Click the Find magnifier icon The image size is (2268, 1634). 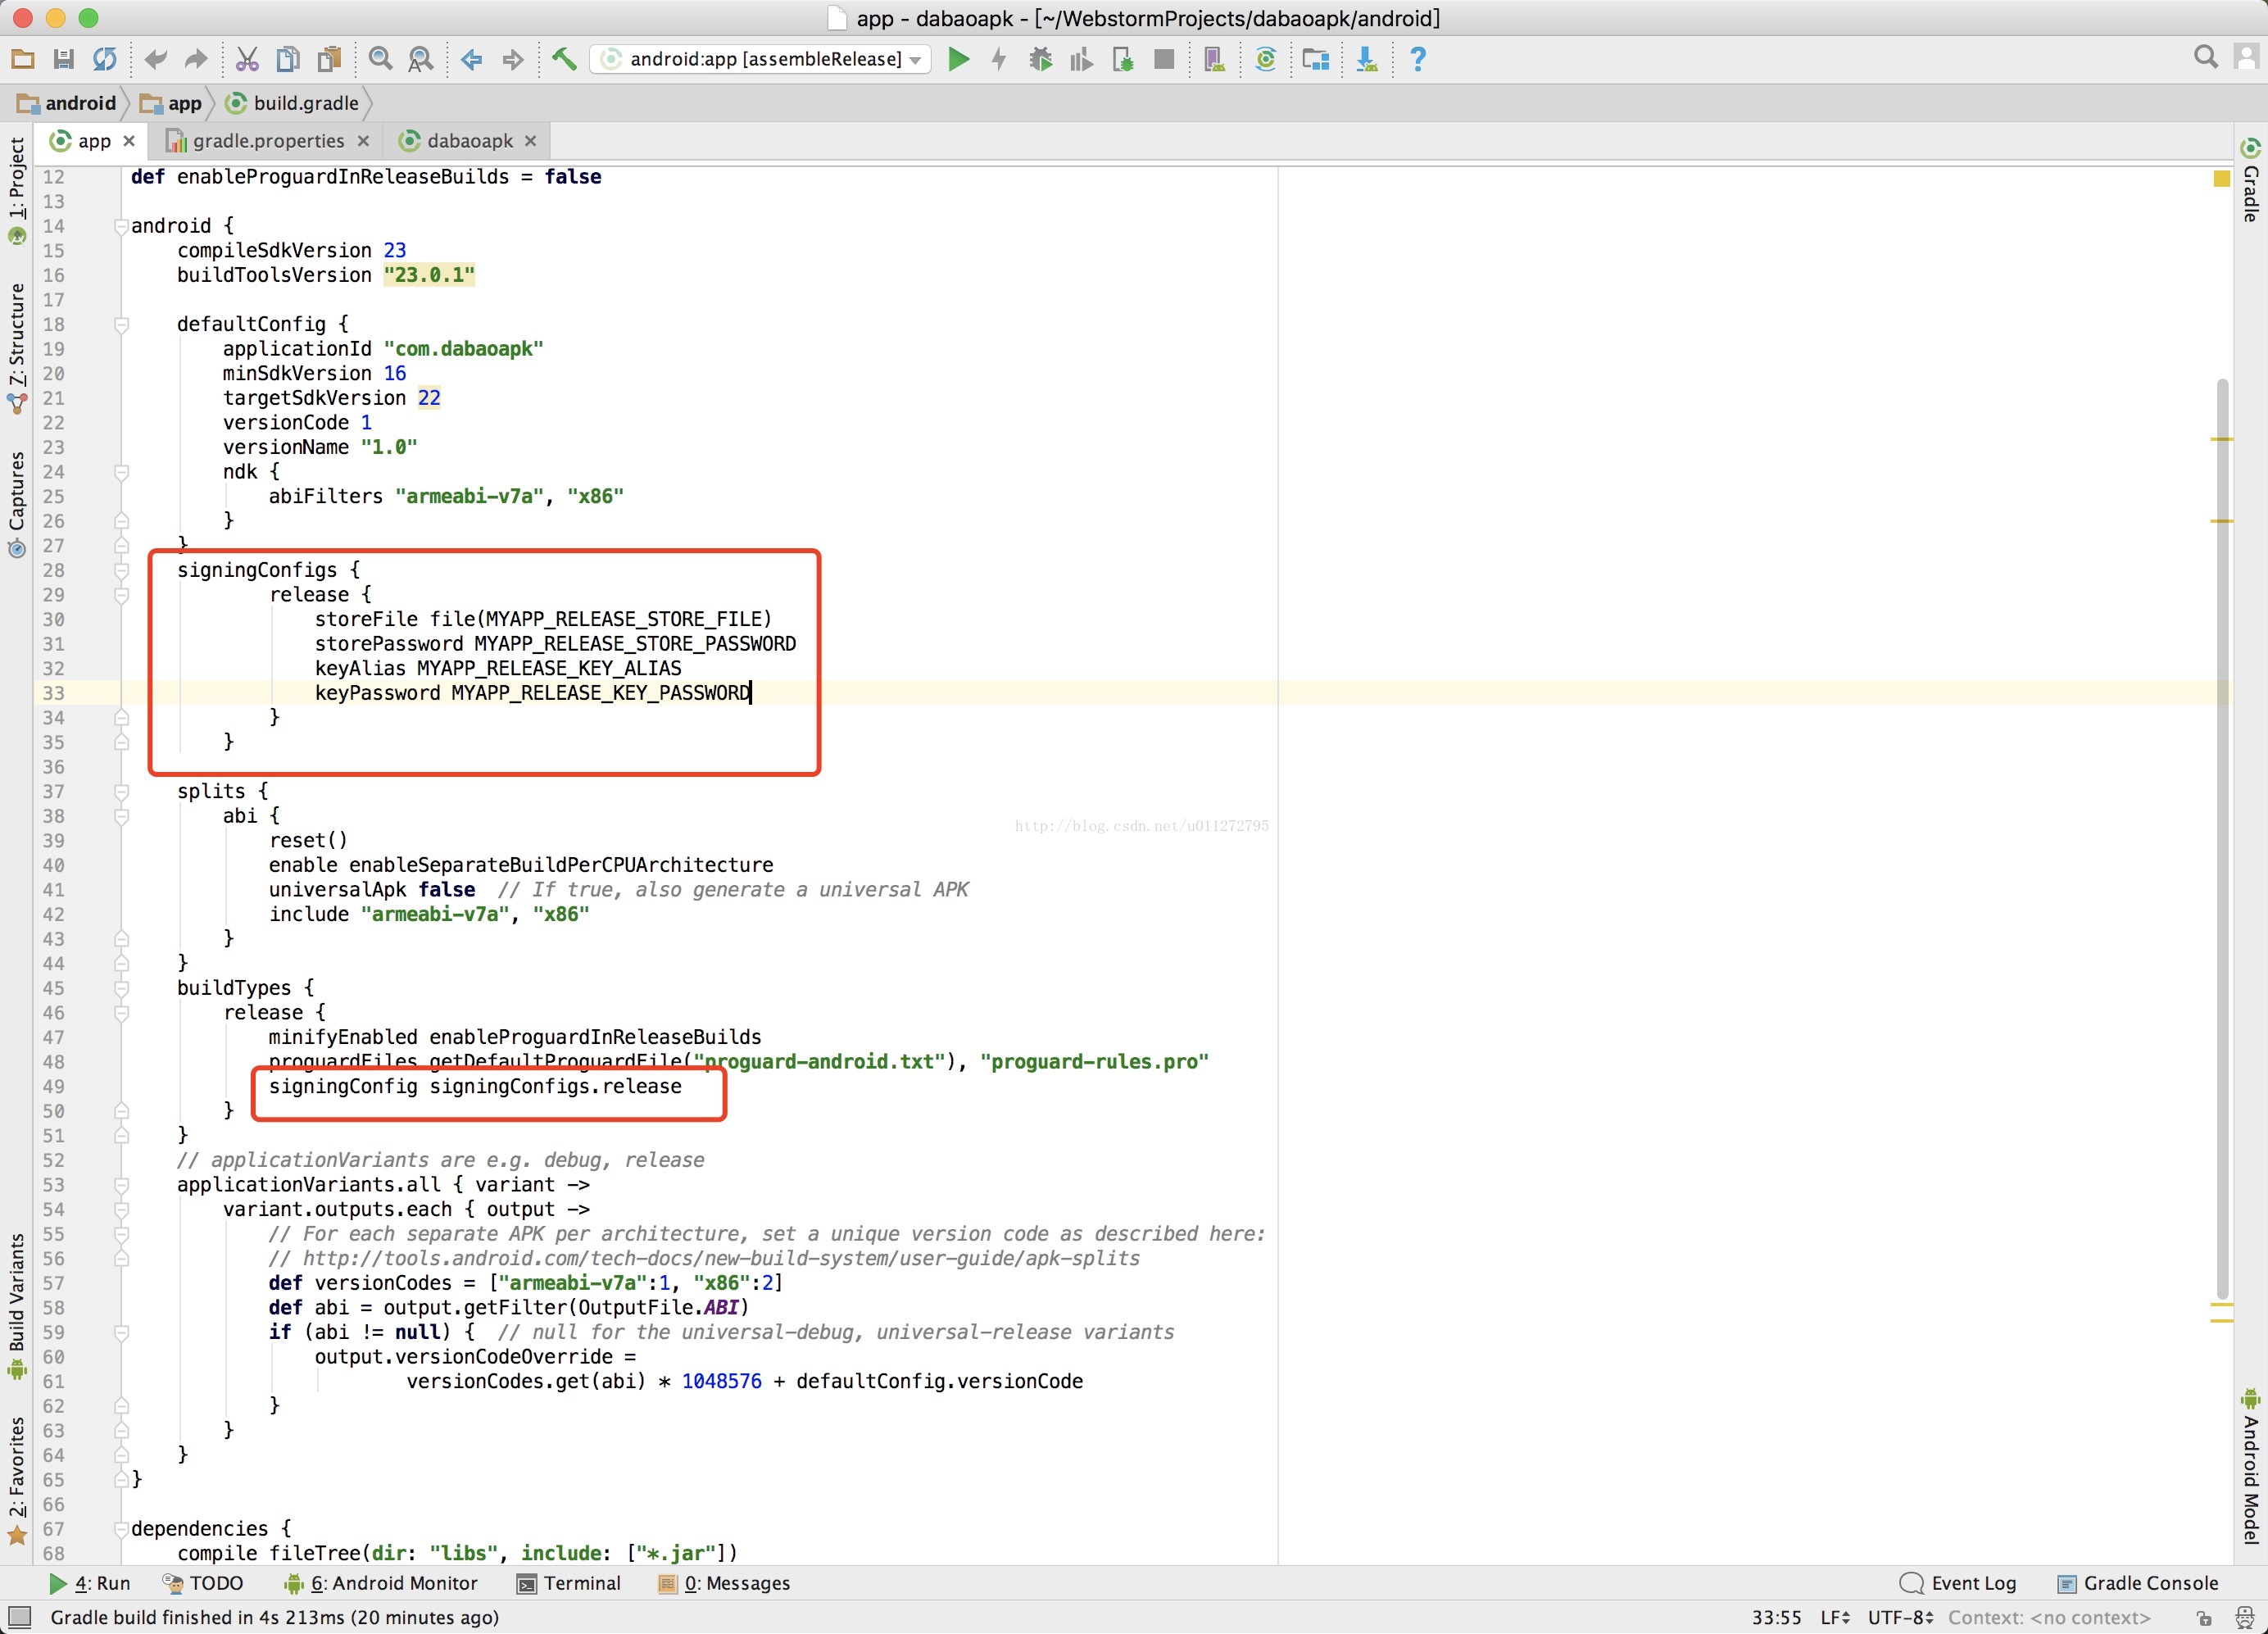coord(380,59)
